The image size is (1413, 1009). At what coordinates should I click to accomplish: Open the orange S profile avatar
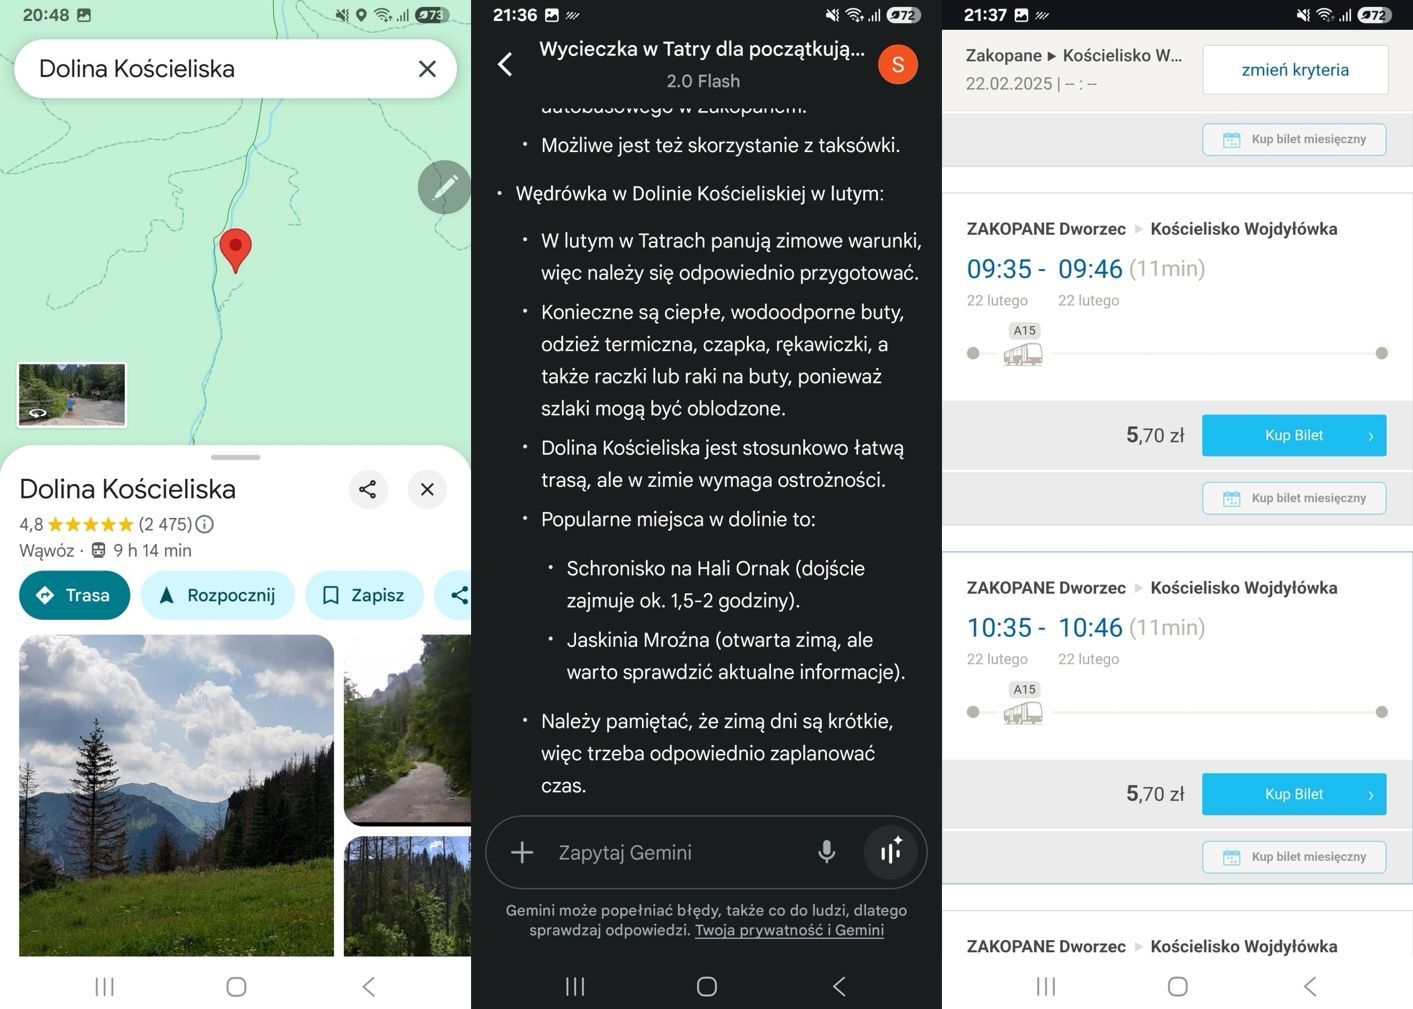pos(897,65)
